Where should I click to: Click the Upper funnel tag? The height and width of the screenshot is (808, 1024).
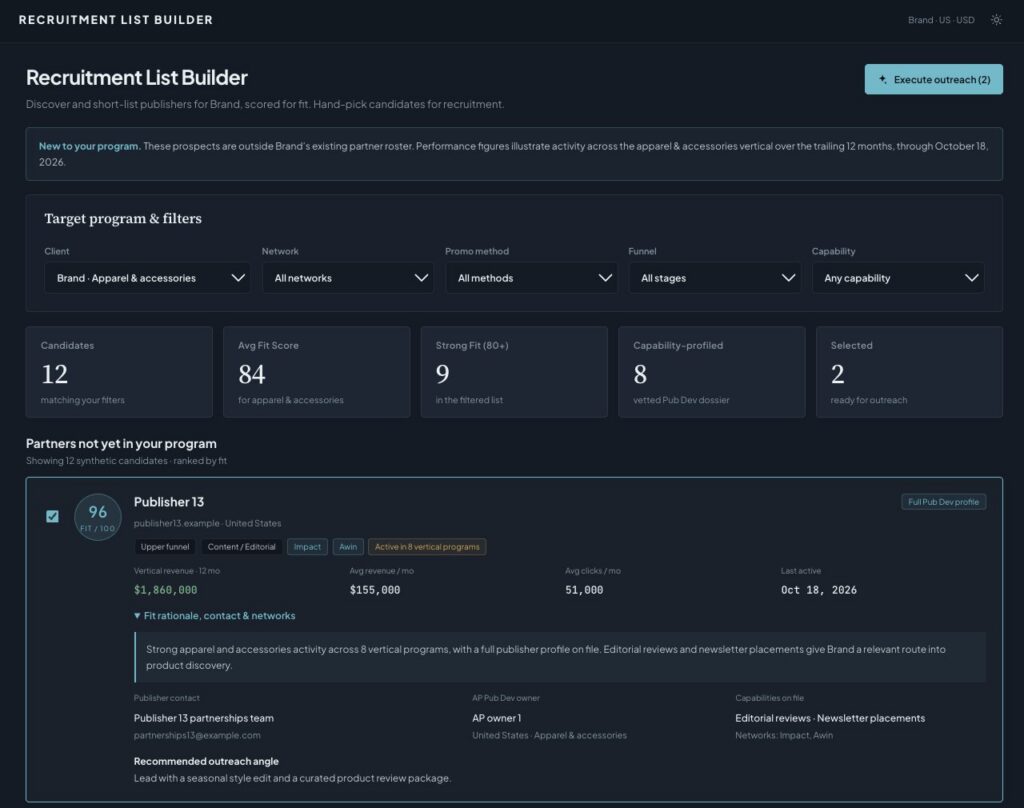click(165, 547)
